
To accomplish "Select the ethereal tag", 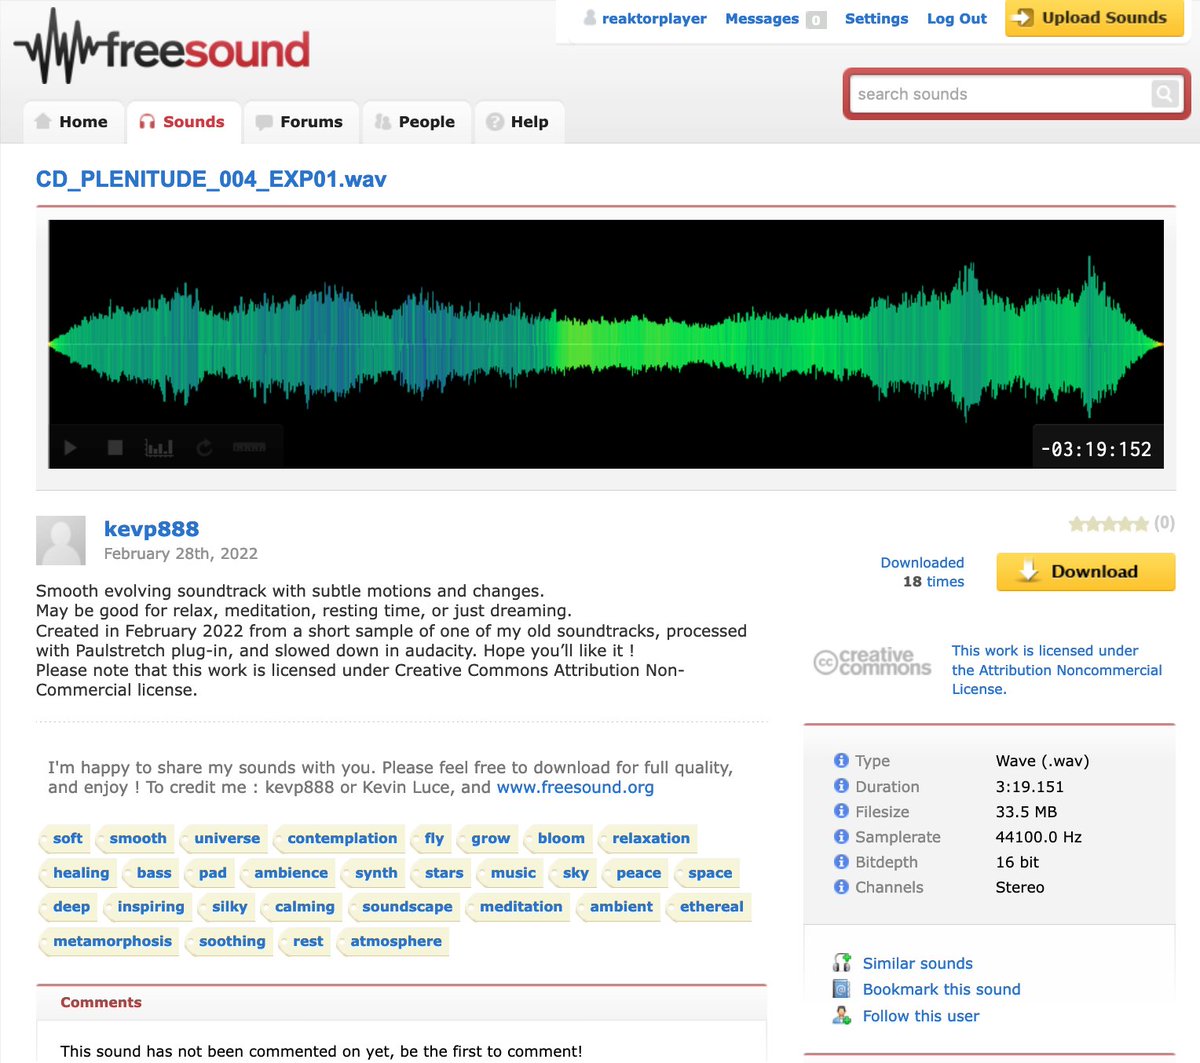I will 709,907.
